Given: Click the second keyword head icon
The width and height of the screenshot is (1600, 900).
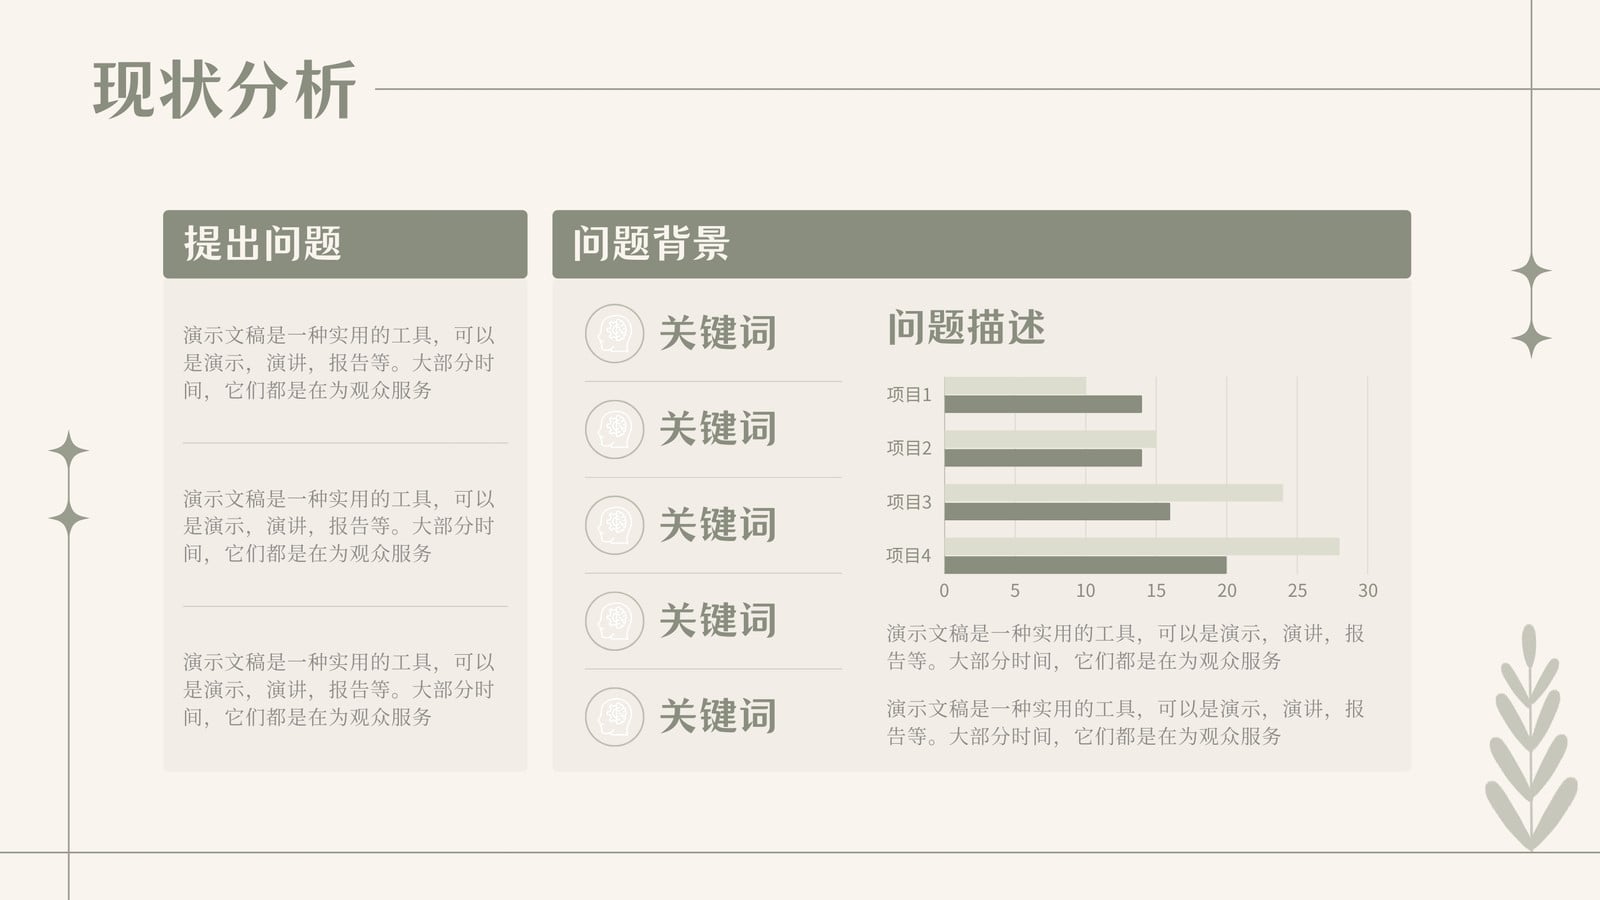Looking at the screenshot, I should pyautogui.click(x=614, y=429).
